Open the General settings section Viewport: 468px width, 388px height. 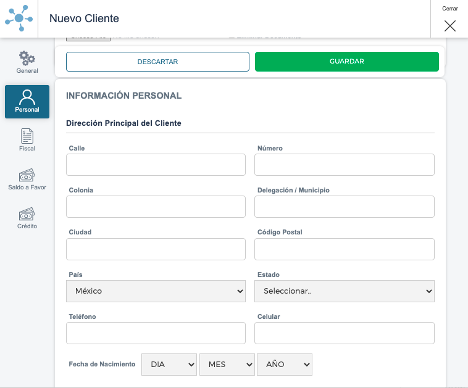(27, 62)
